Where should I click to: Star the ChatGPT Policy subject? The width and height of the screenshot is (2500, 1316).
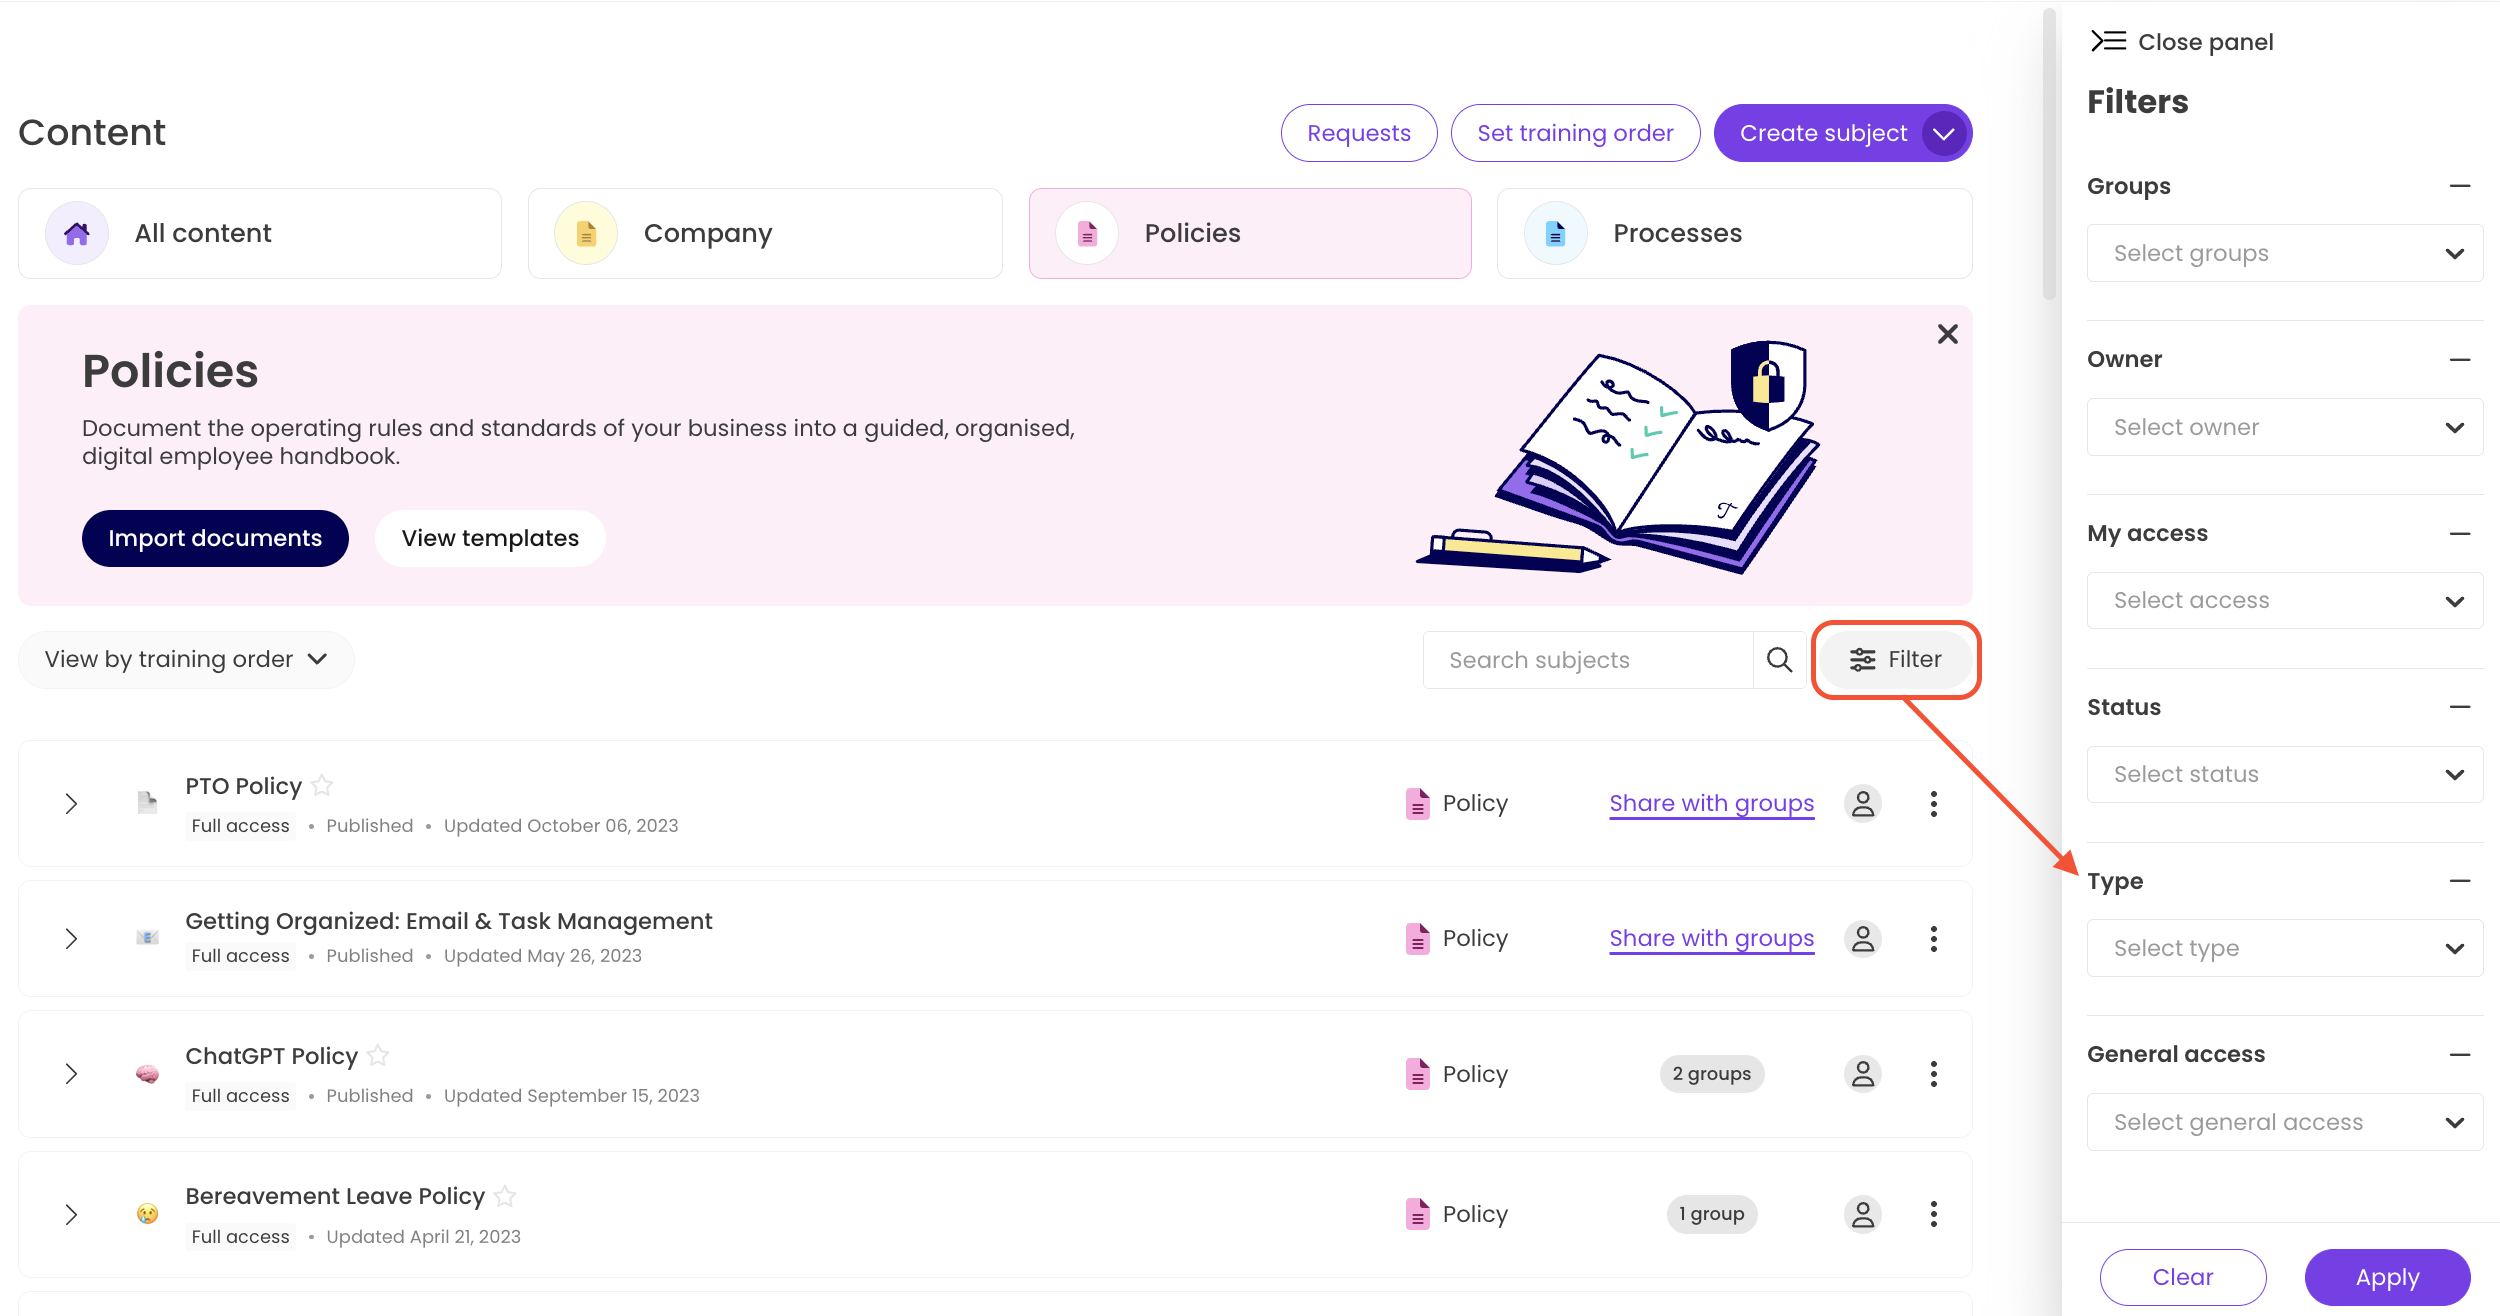click(378, 1056)
